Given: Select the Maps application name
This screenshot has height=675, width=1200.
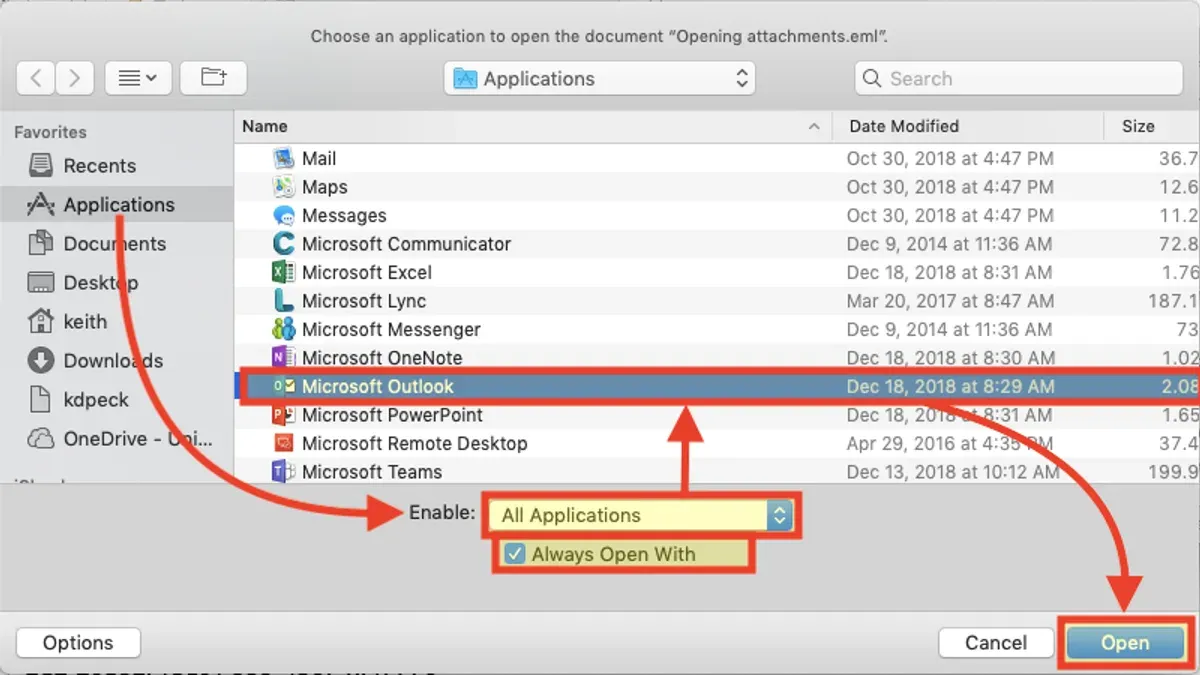Looking at the screenshot, I should 325,187.
